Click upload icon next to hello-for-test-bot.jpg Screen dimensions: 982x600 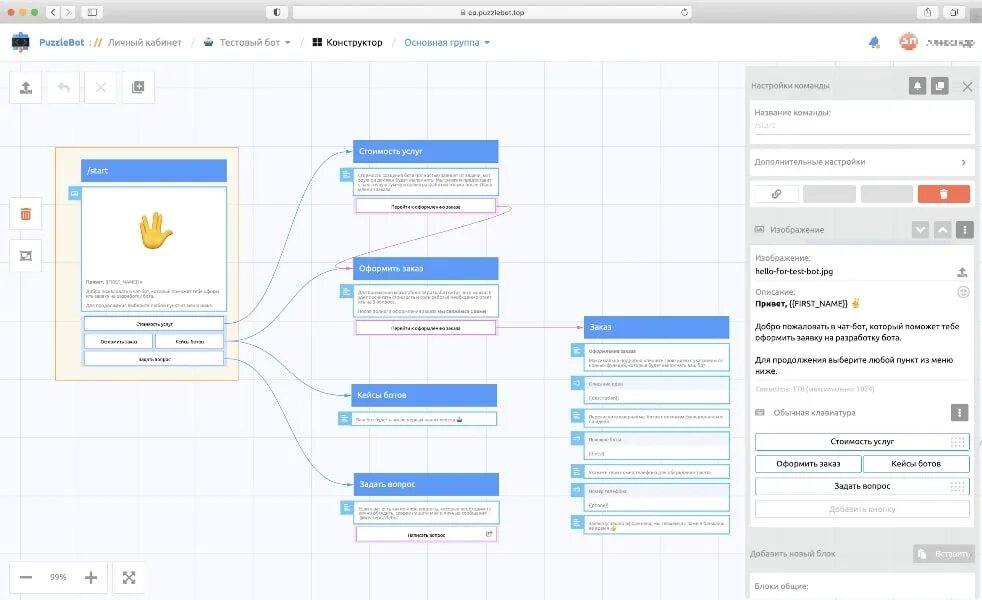coord(962,272)
